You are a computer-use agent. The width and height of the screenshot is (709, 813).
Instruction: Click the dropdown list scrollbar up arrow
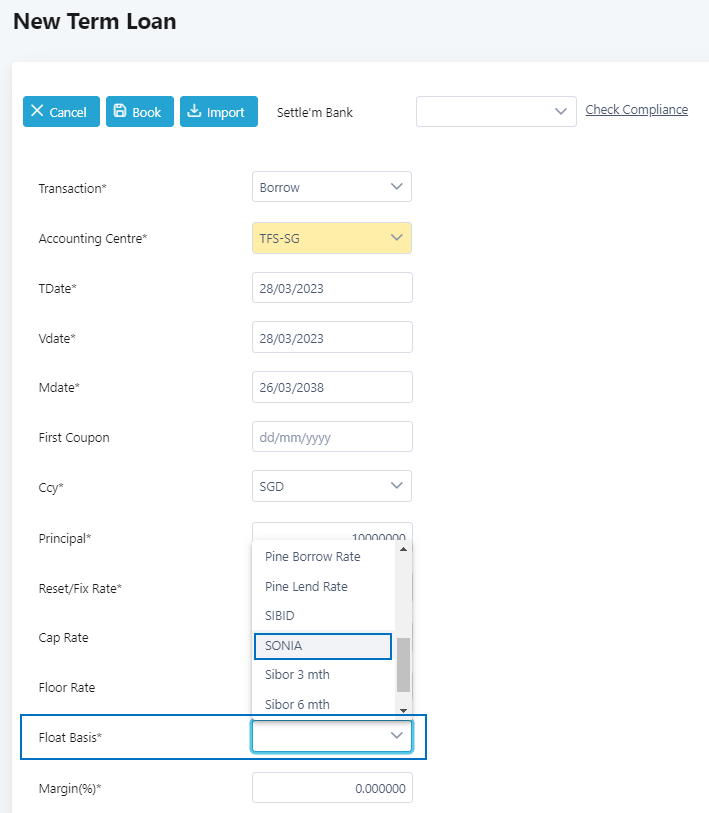[x=404, y=550]
